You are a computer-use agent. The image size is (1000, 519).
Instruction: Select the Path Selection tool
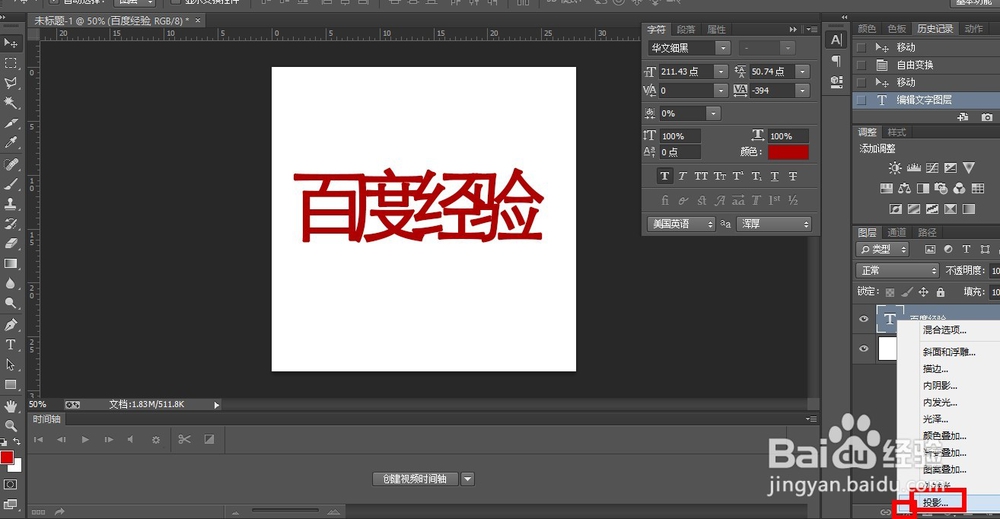coord(11,365)
